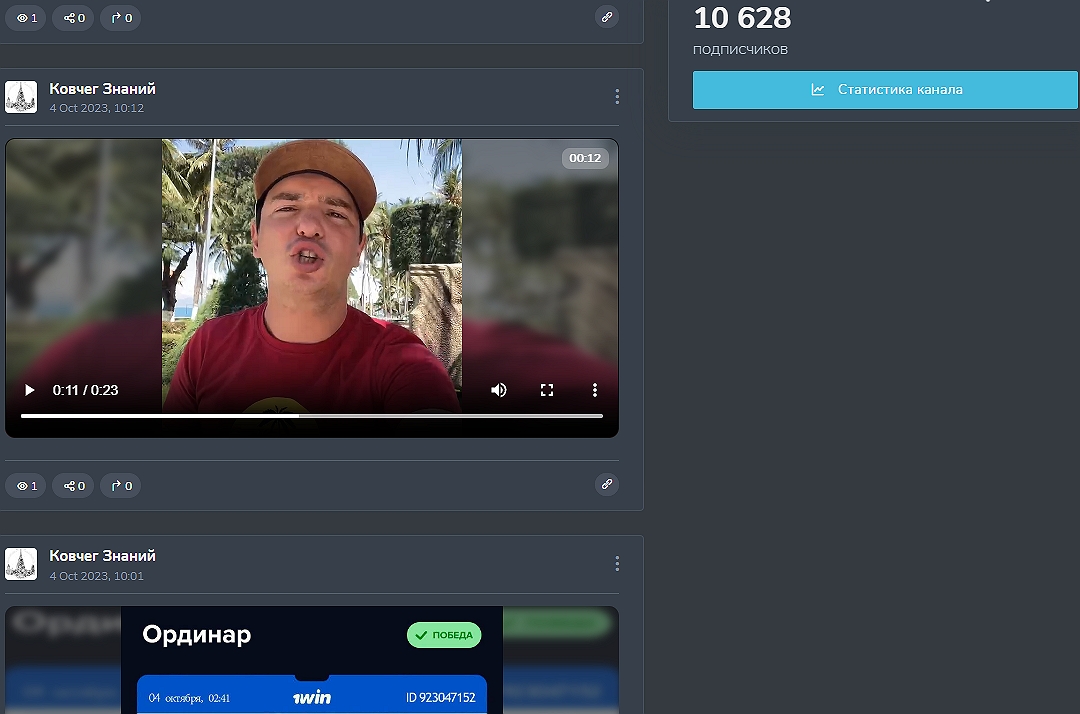
Task: Open the video player's three-dot options menu
Action: [595, 390]
